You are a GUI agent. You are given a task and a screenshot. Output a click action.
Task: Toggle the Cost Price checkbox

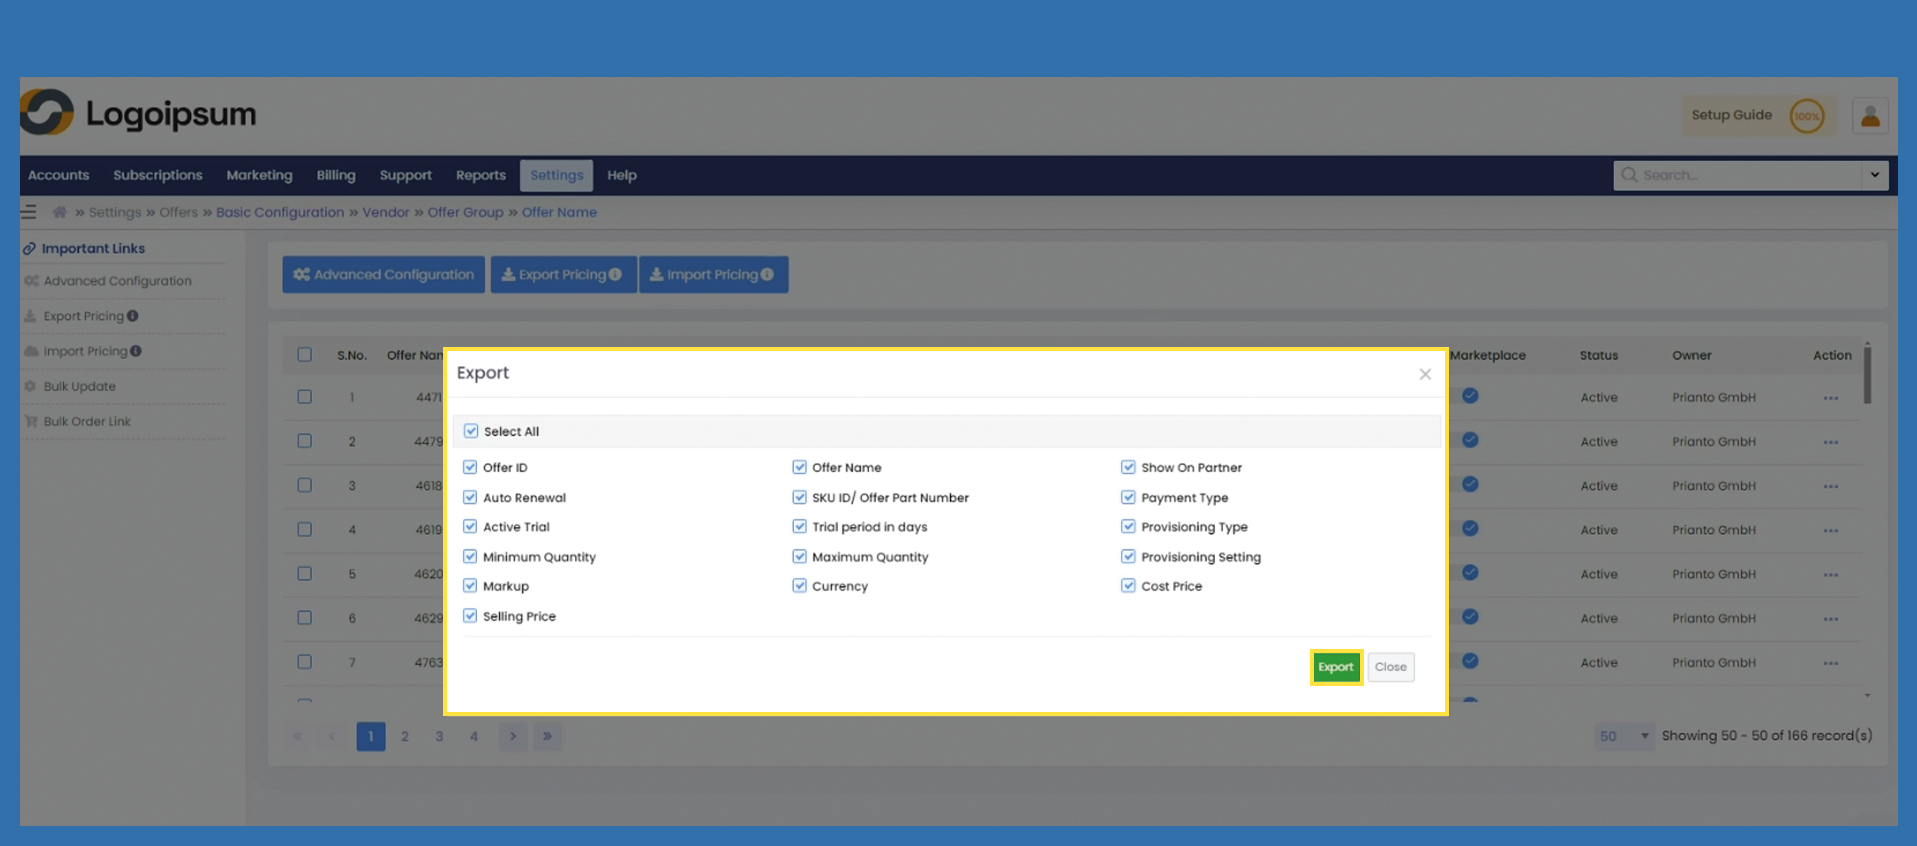tap(1128, 586)
